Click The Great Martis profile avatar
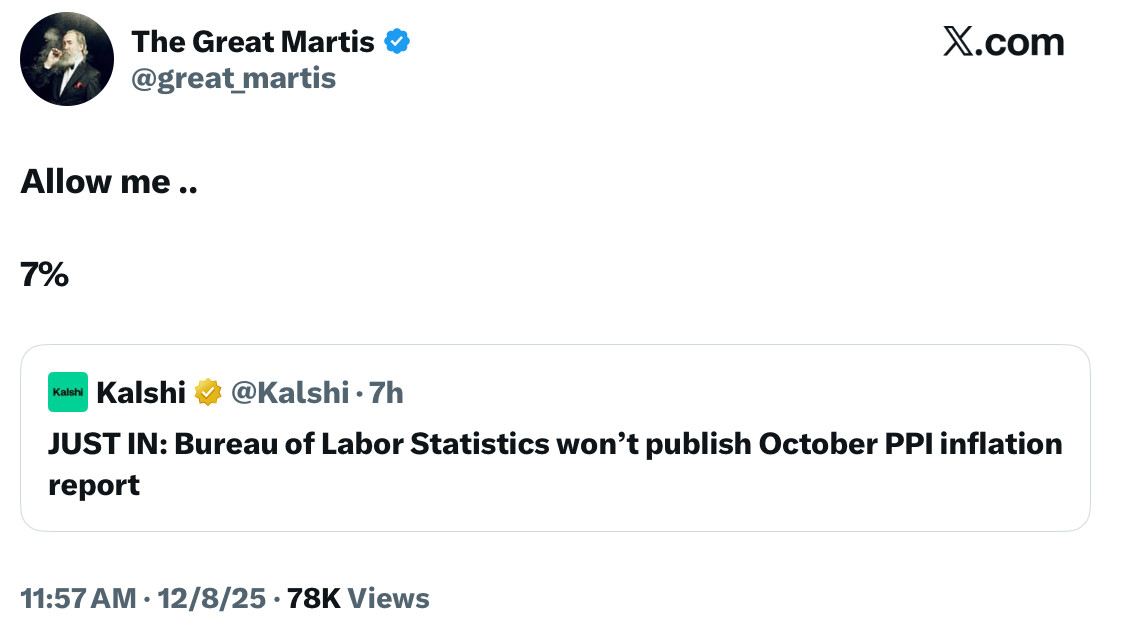The width and height of the screenshot is (1127, 626). click(x=67, y=59)
